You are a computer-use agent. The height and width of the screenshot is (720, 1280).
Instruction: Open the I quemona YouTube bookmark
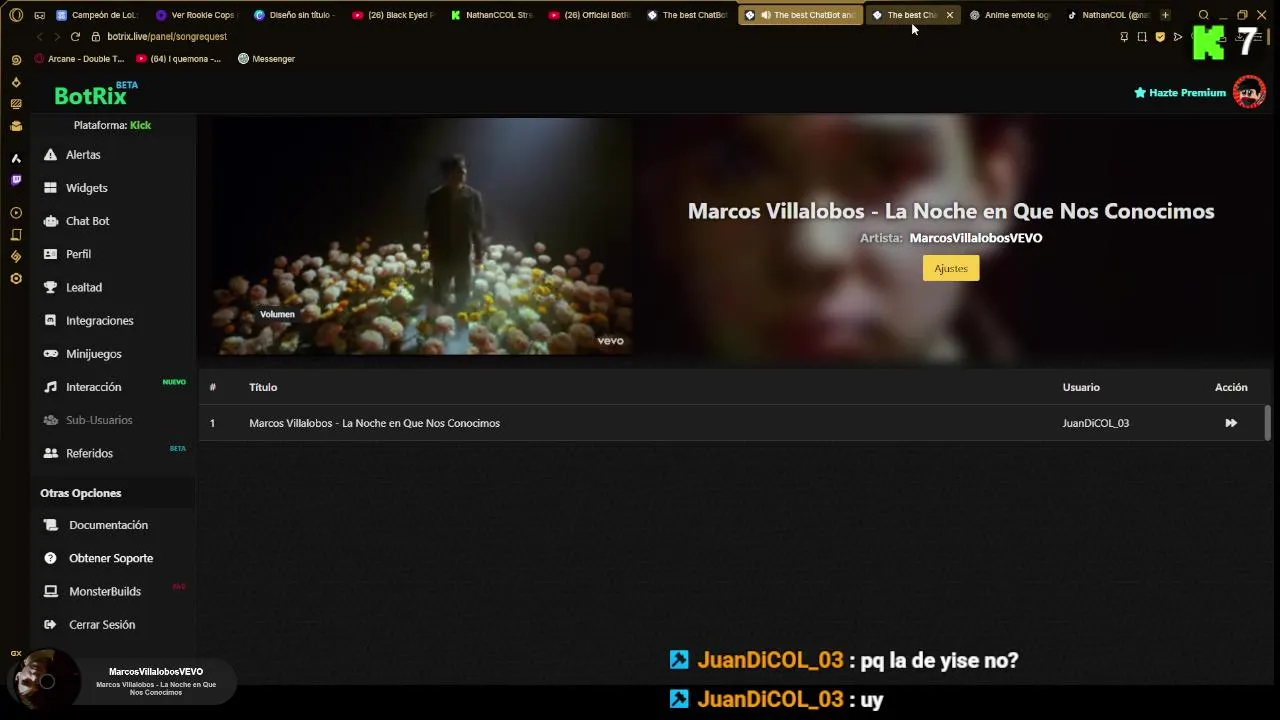coord(178,59)
